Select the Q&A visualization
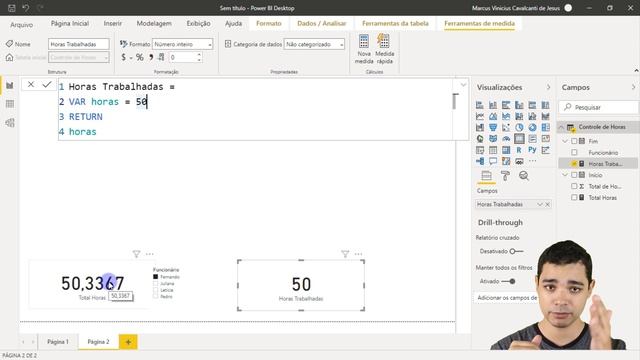640x360 pixels. tap(493, 161)
